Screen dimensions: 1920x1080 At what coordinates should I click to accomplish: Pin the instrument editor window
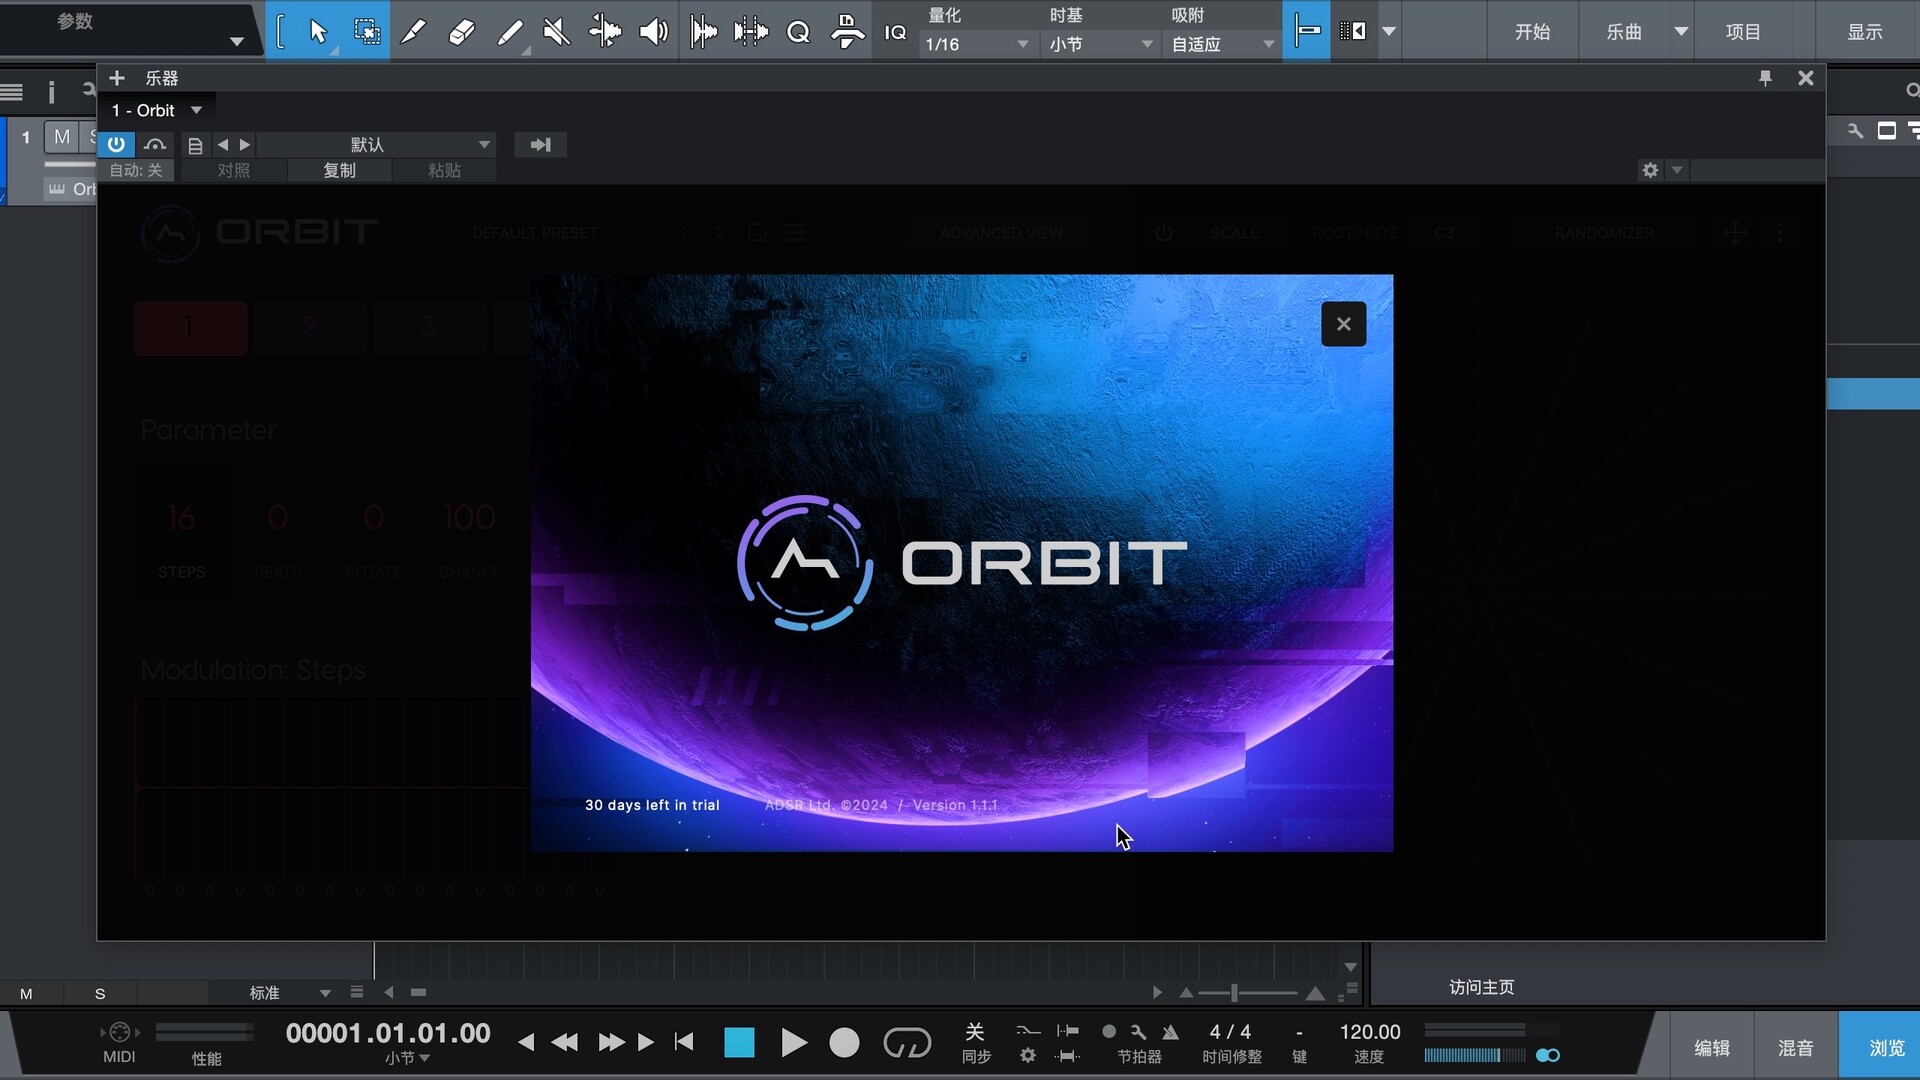pyautogui.click(x=1765, y=78)
